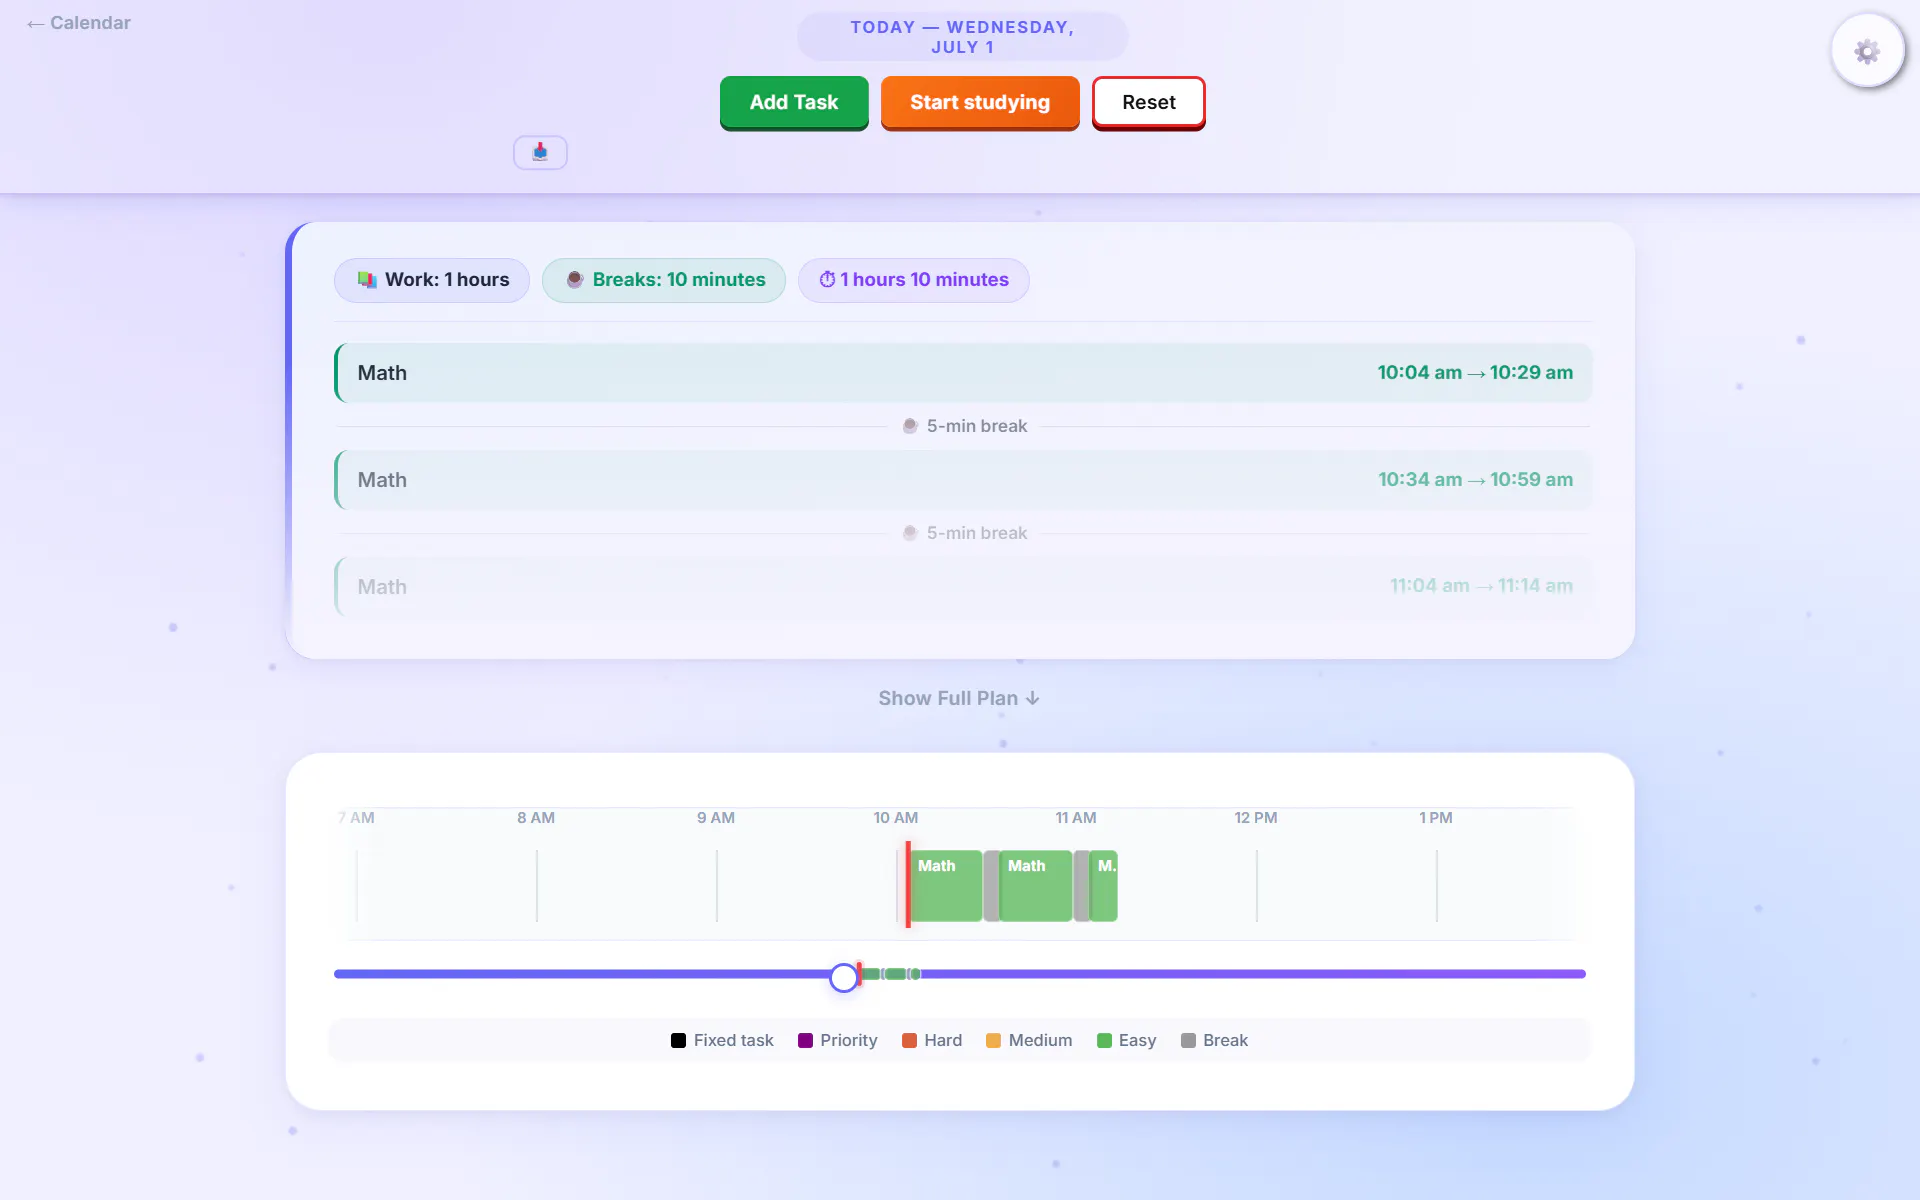Click the Reset button
This screenshot has width=1920, height=1200.
[1149, 102]
